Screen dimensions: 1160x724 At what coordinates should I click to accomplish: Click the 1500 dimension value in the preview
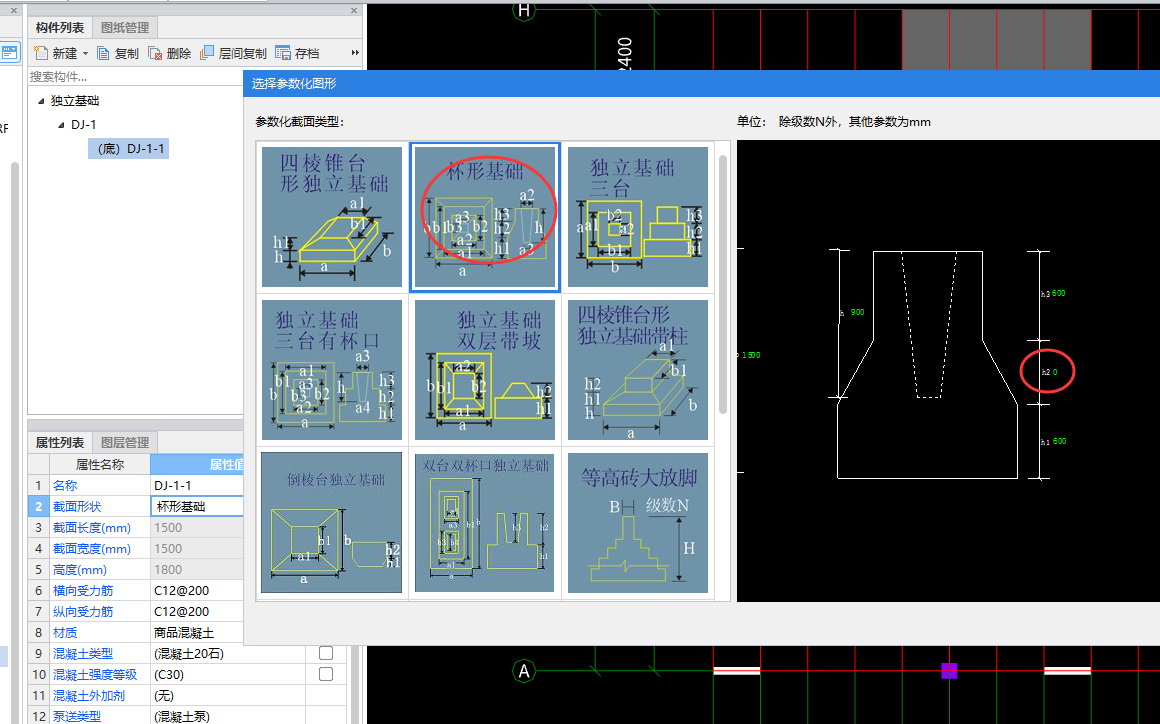point(751,355)
